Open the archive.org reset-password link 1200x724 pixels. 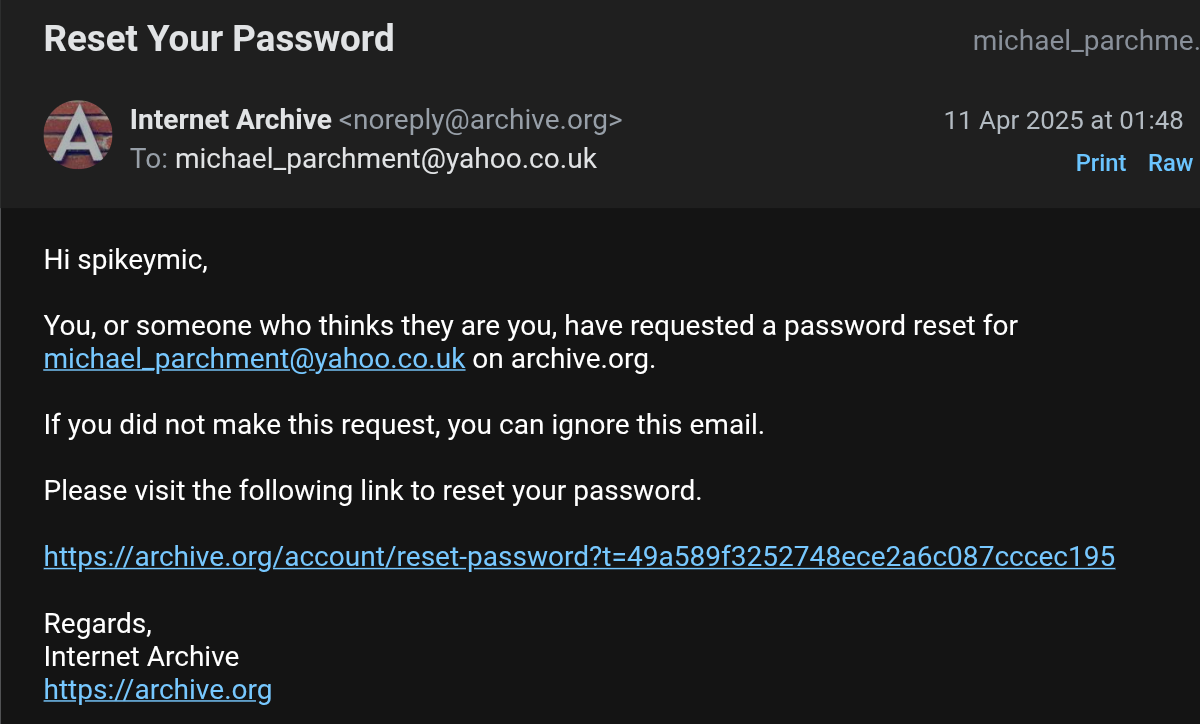click(x=579, y=557)
